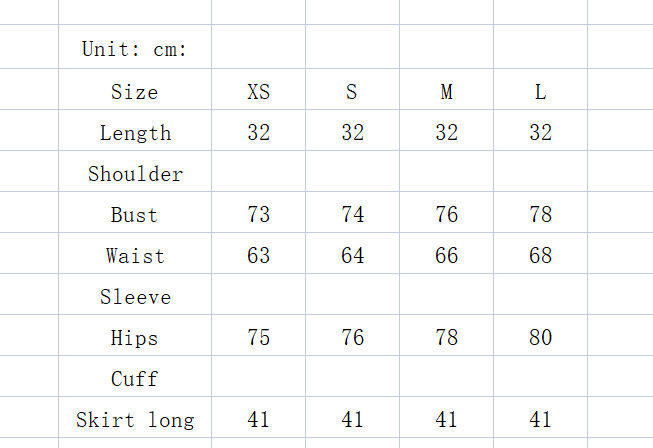Select the L size header cell
The width and height of the screenshot is (653, 448).
tap(540, 92)
